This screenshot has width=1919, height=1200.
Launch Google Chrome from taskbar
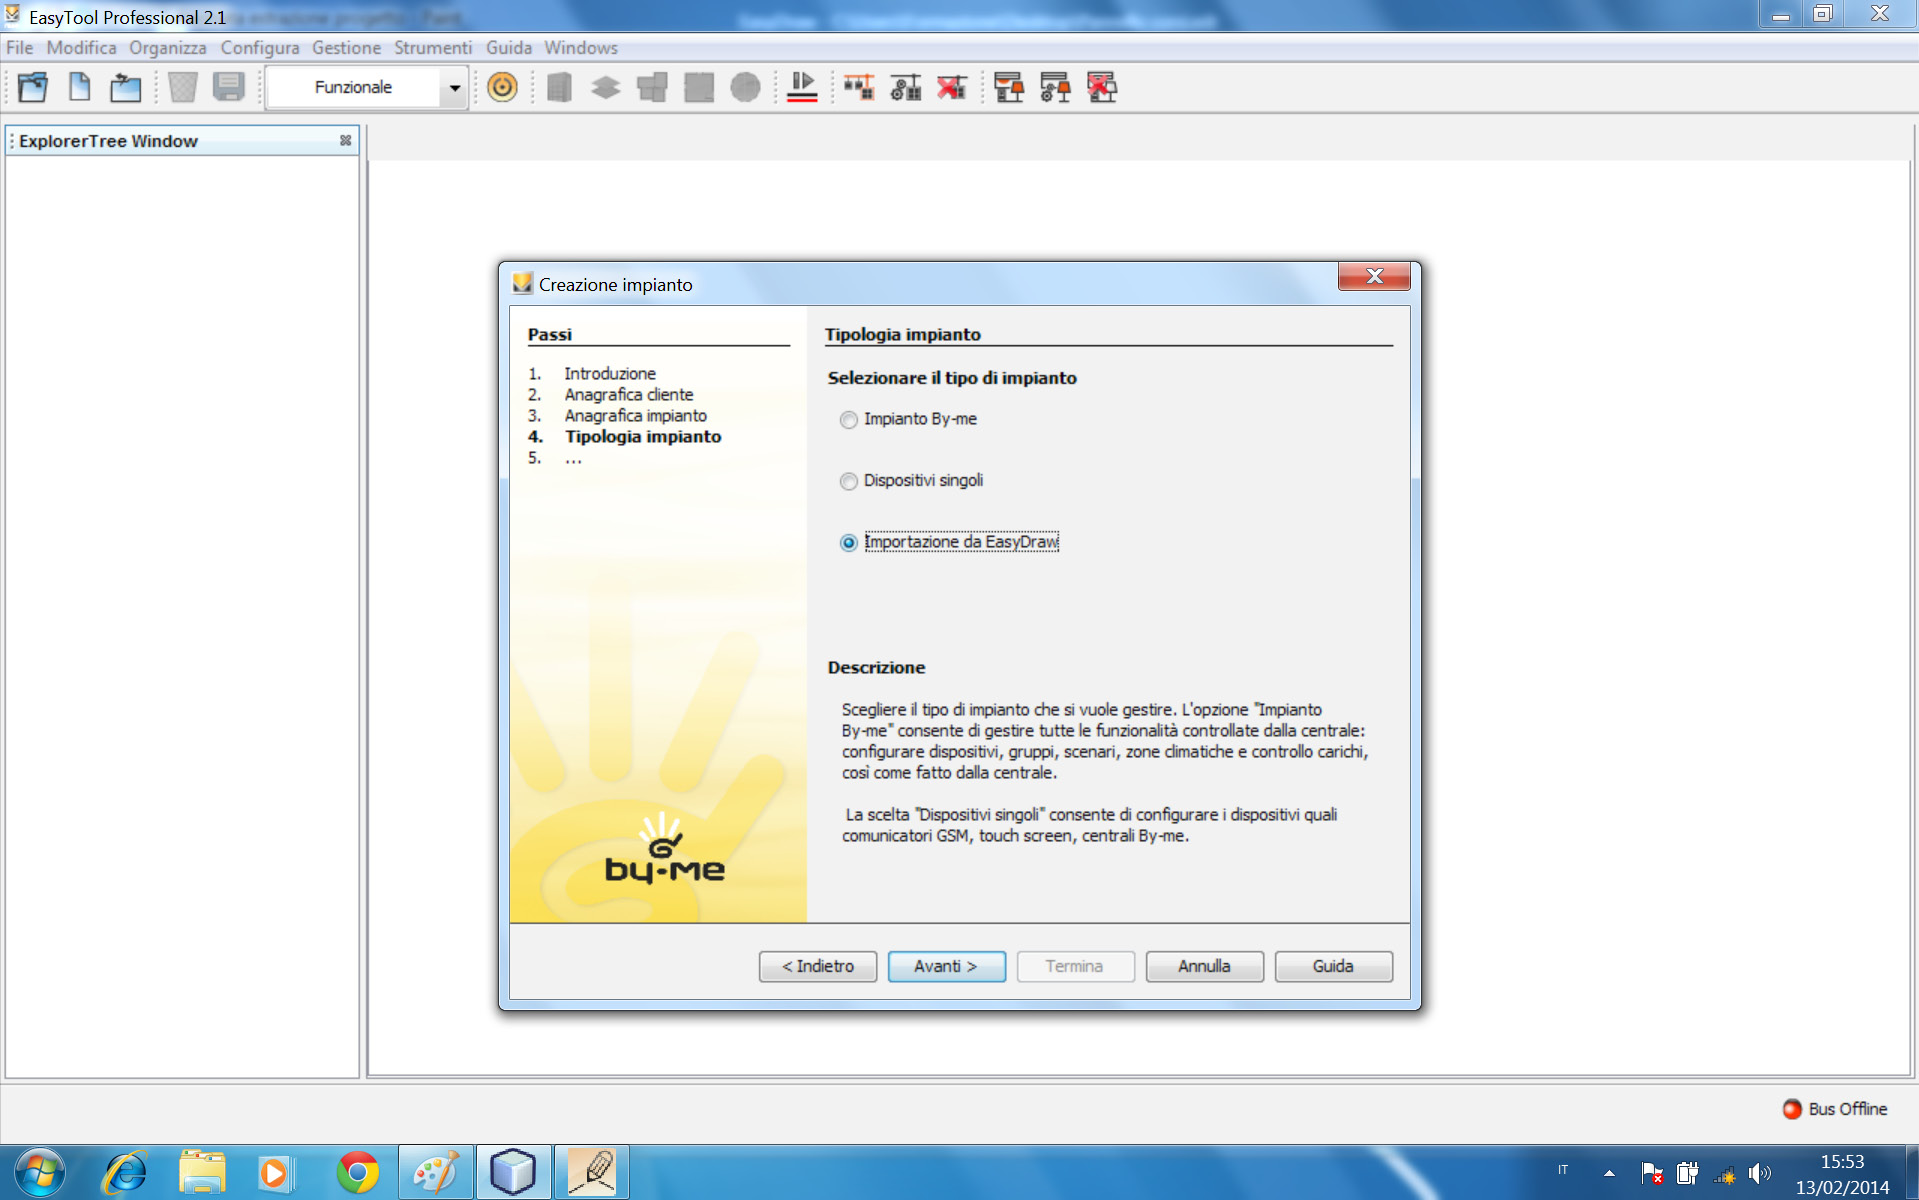coord(357,1172)
